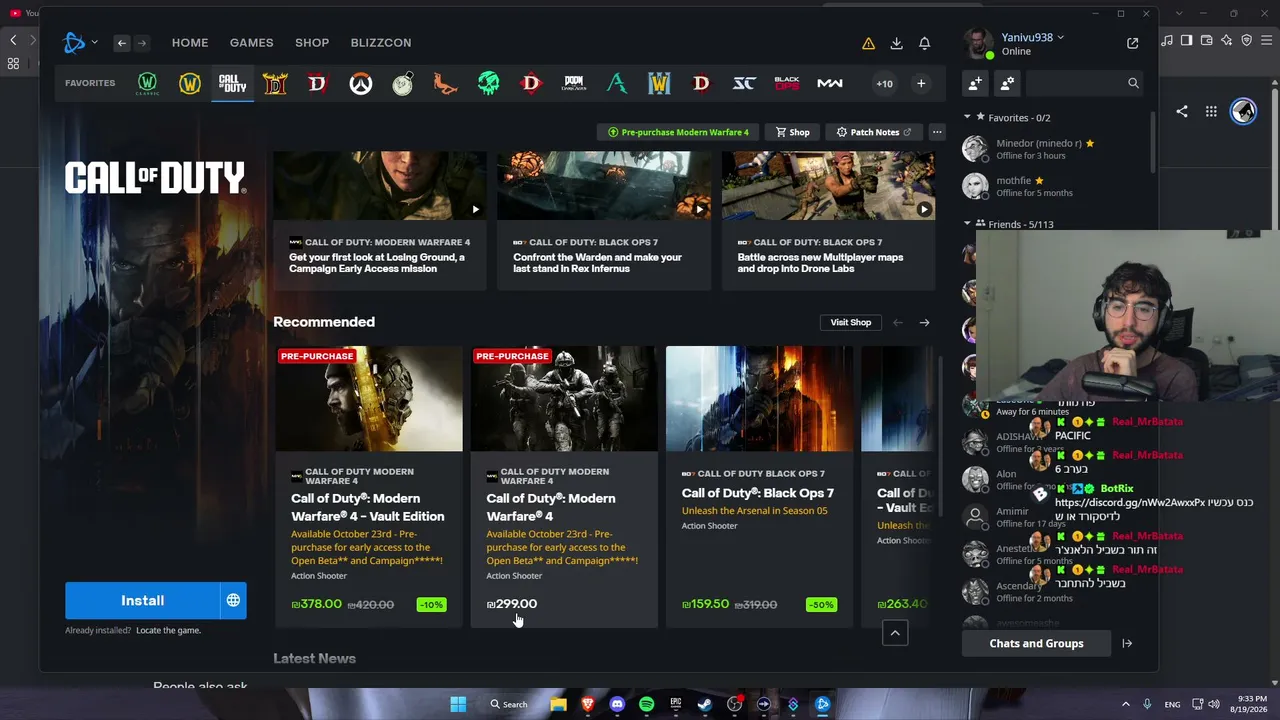Viewport: 1280px width, 720px height.
Task: Open the Drone Labs multiplayer maps news
Action: click(829, 221)
